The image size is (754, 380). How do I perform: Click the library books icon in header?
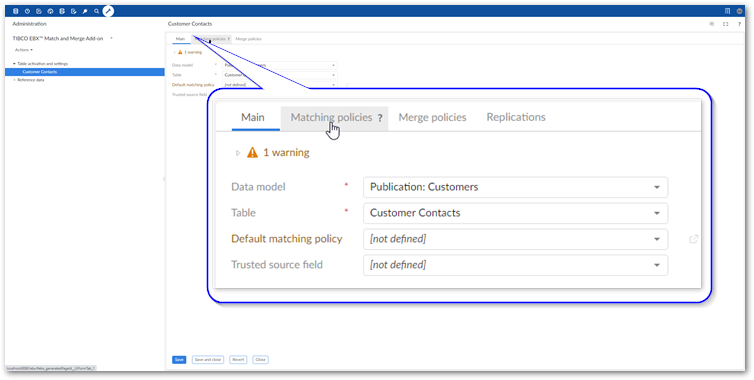coord(727,11)
